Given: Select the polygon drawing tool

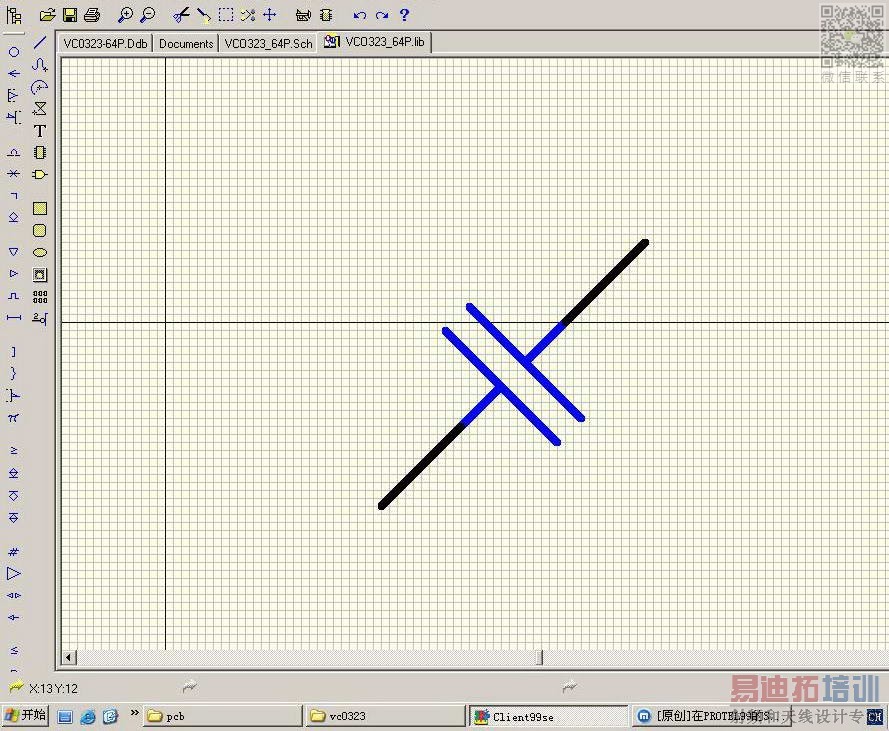Looking at the screenshot, I should click(x=40, y=108).
